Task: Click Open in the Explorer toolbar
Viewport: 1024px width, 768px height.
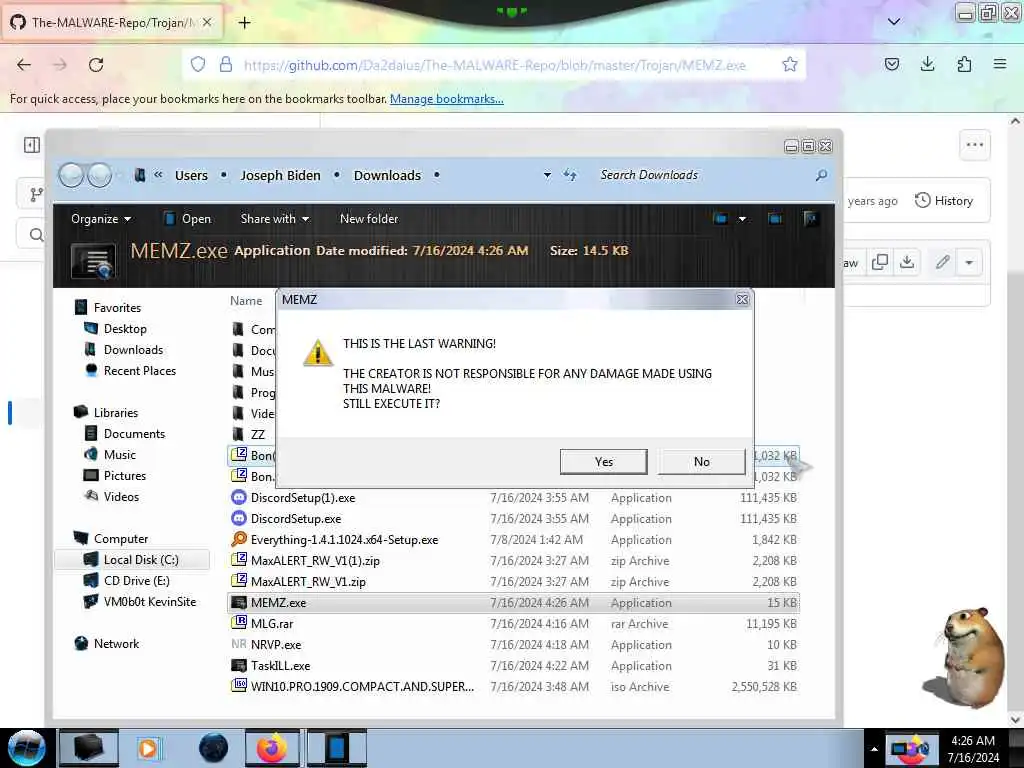Action: 187,219
